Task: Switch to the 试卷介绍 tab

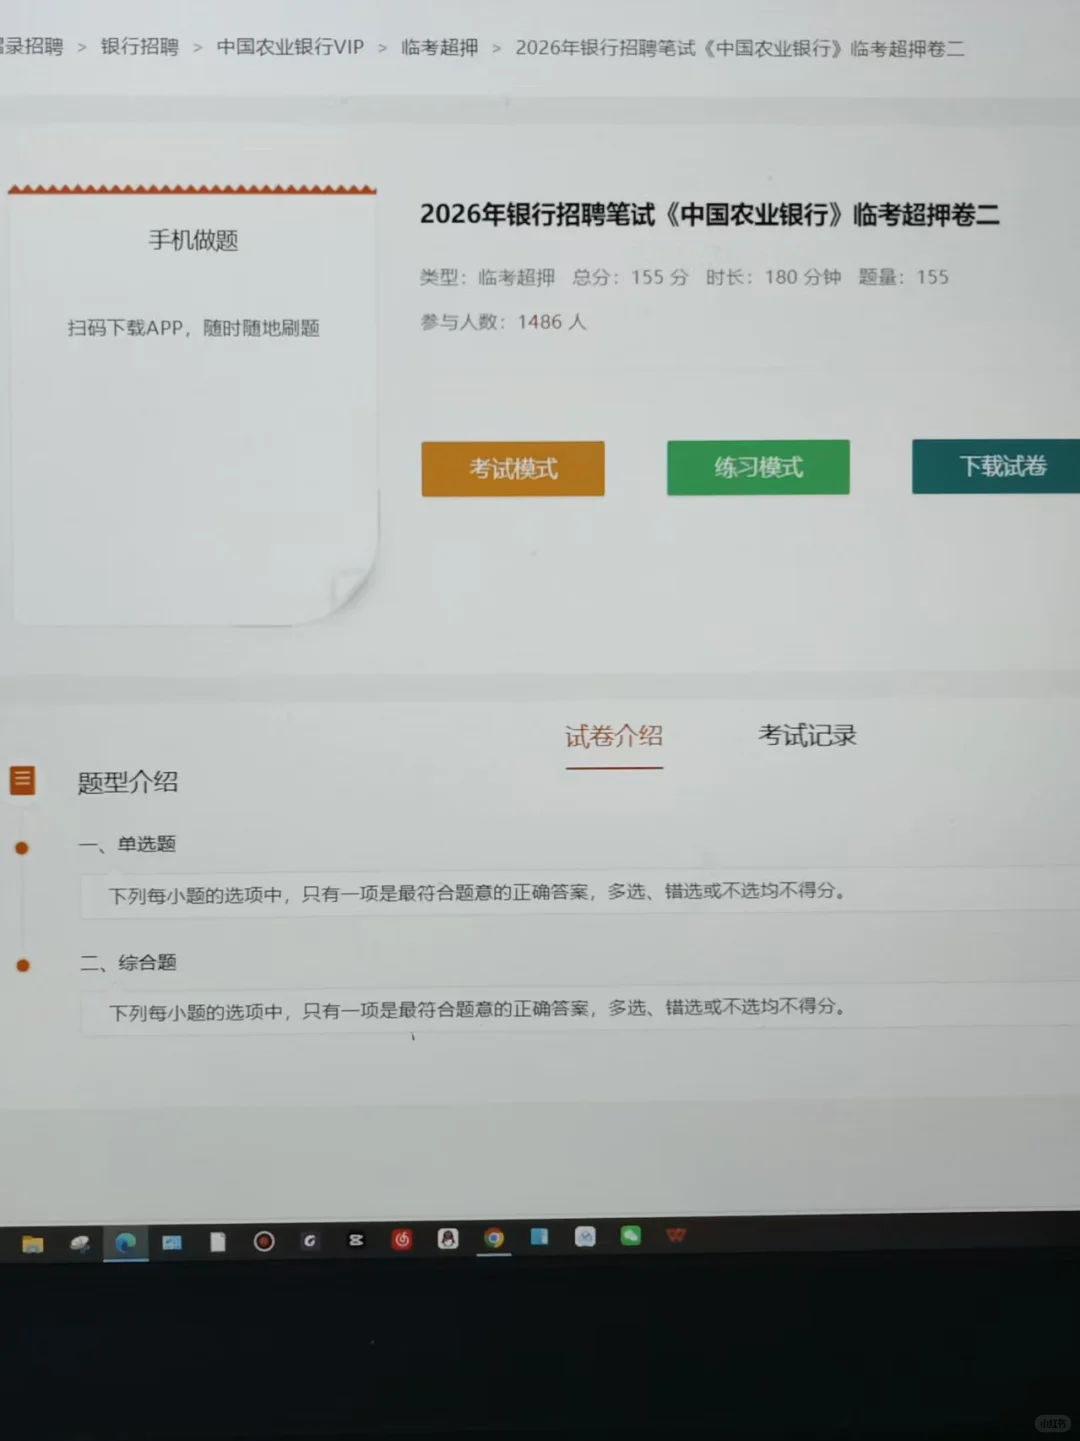Action: [x=614, y=737]
